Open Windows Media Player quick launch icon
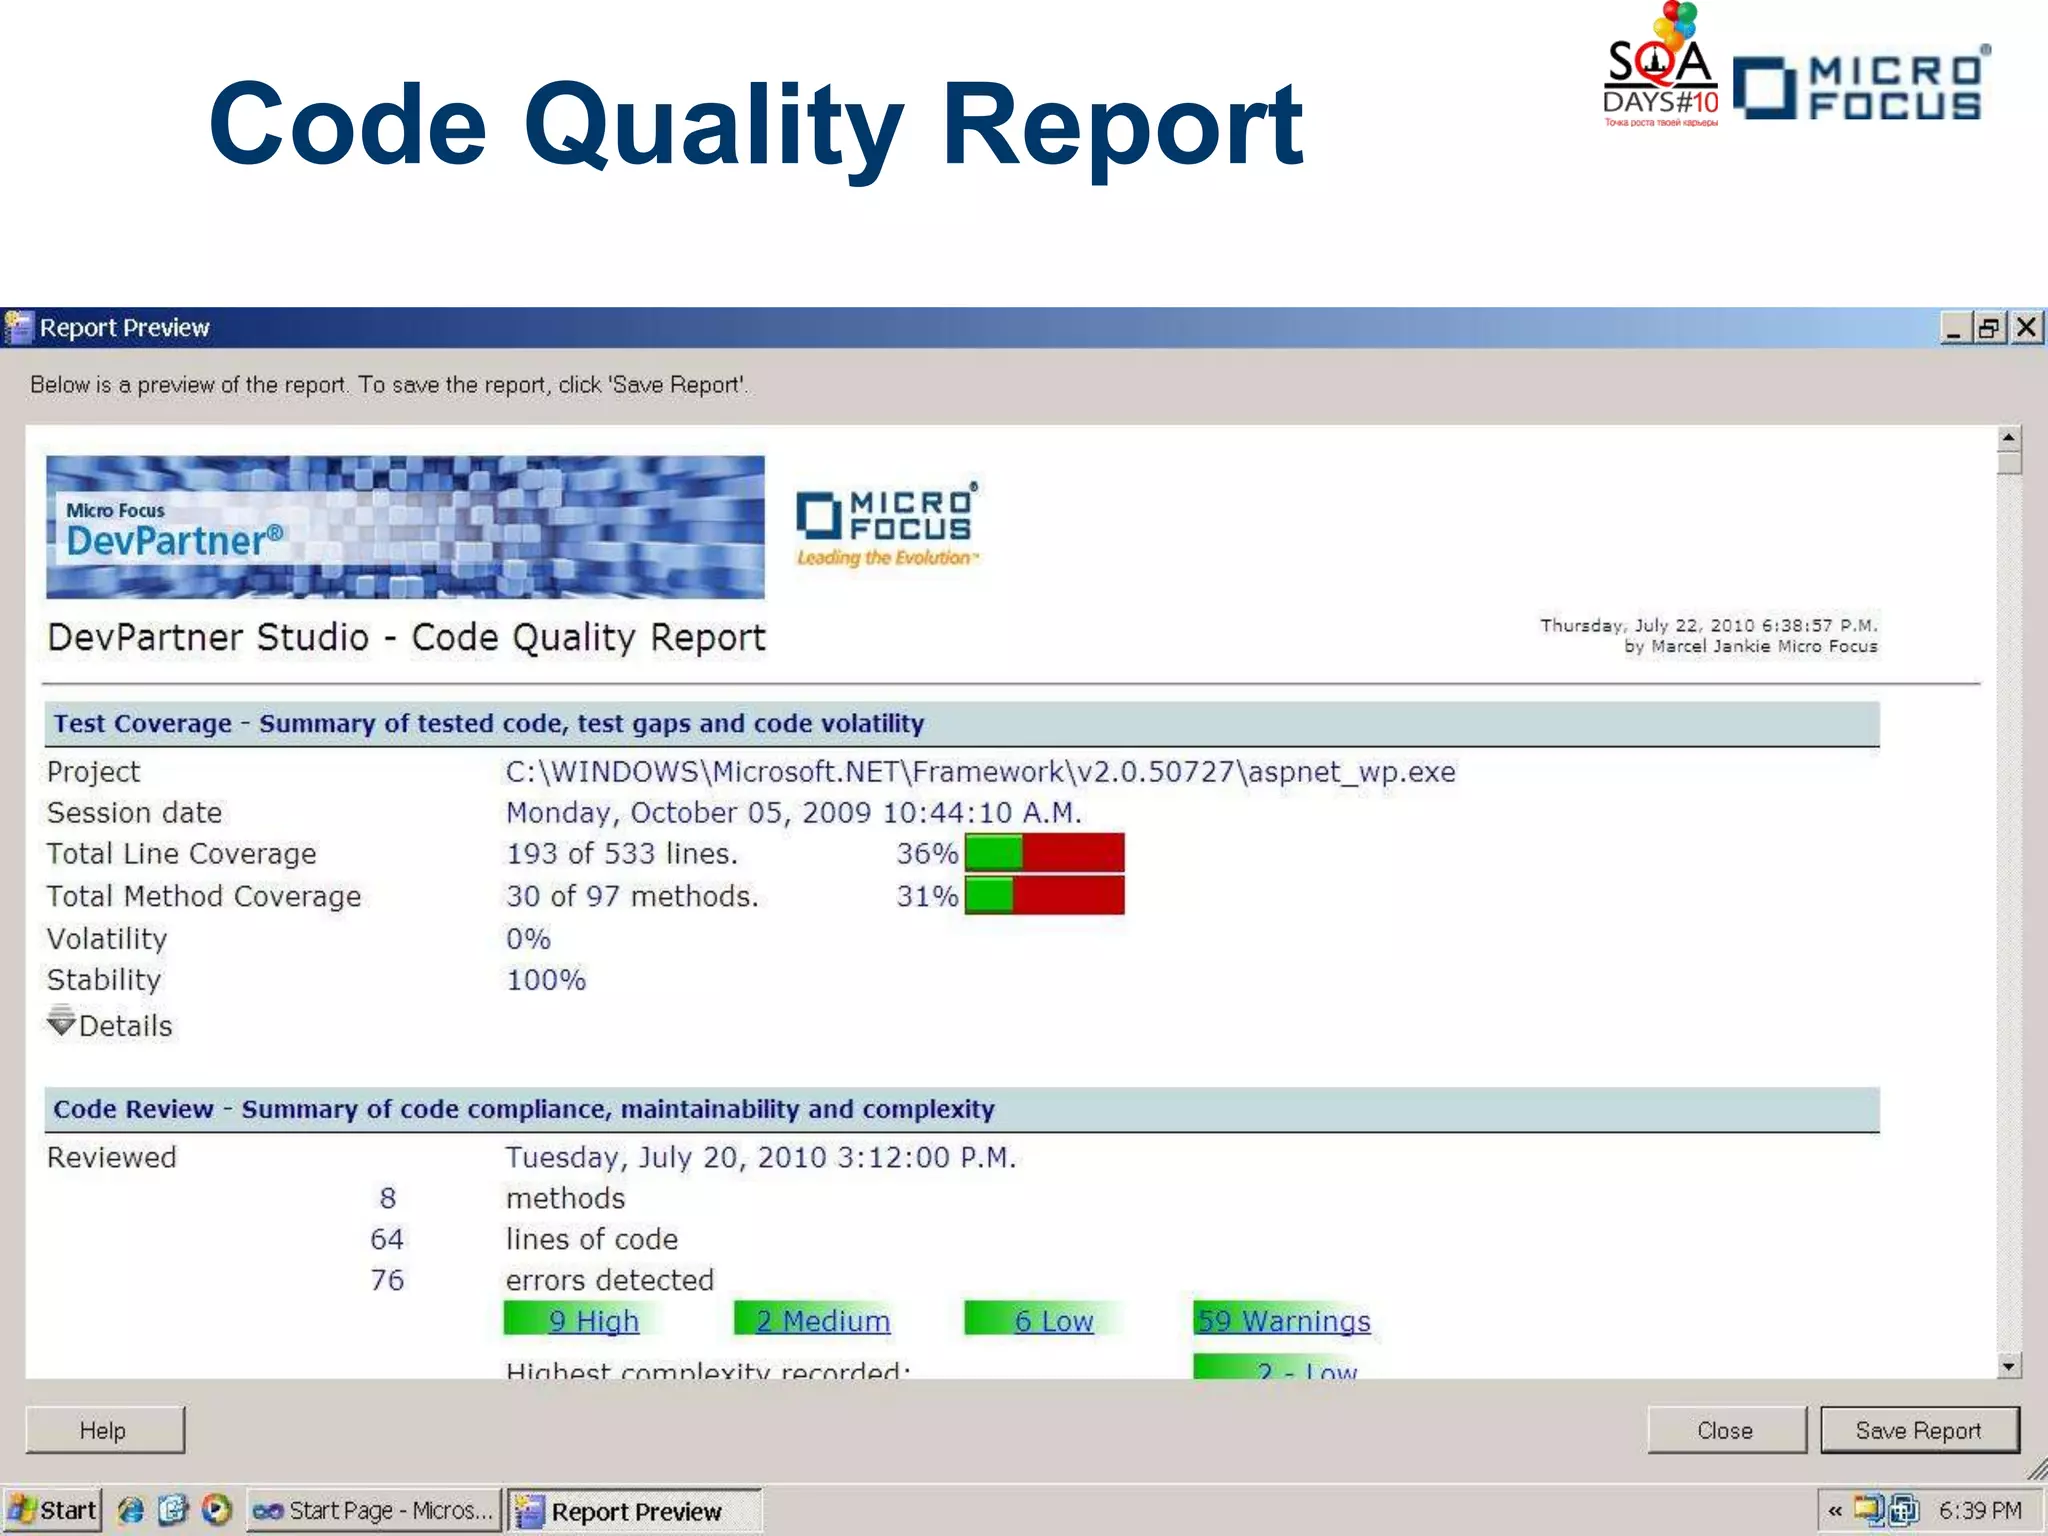The height and width of the screenshot is (1536, 2048). [216, 1510]
